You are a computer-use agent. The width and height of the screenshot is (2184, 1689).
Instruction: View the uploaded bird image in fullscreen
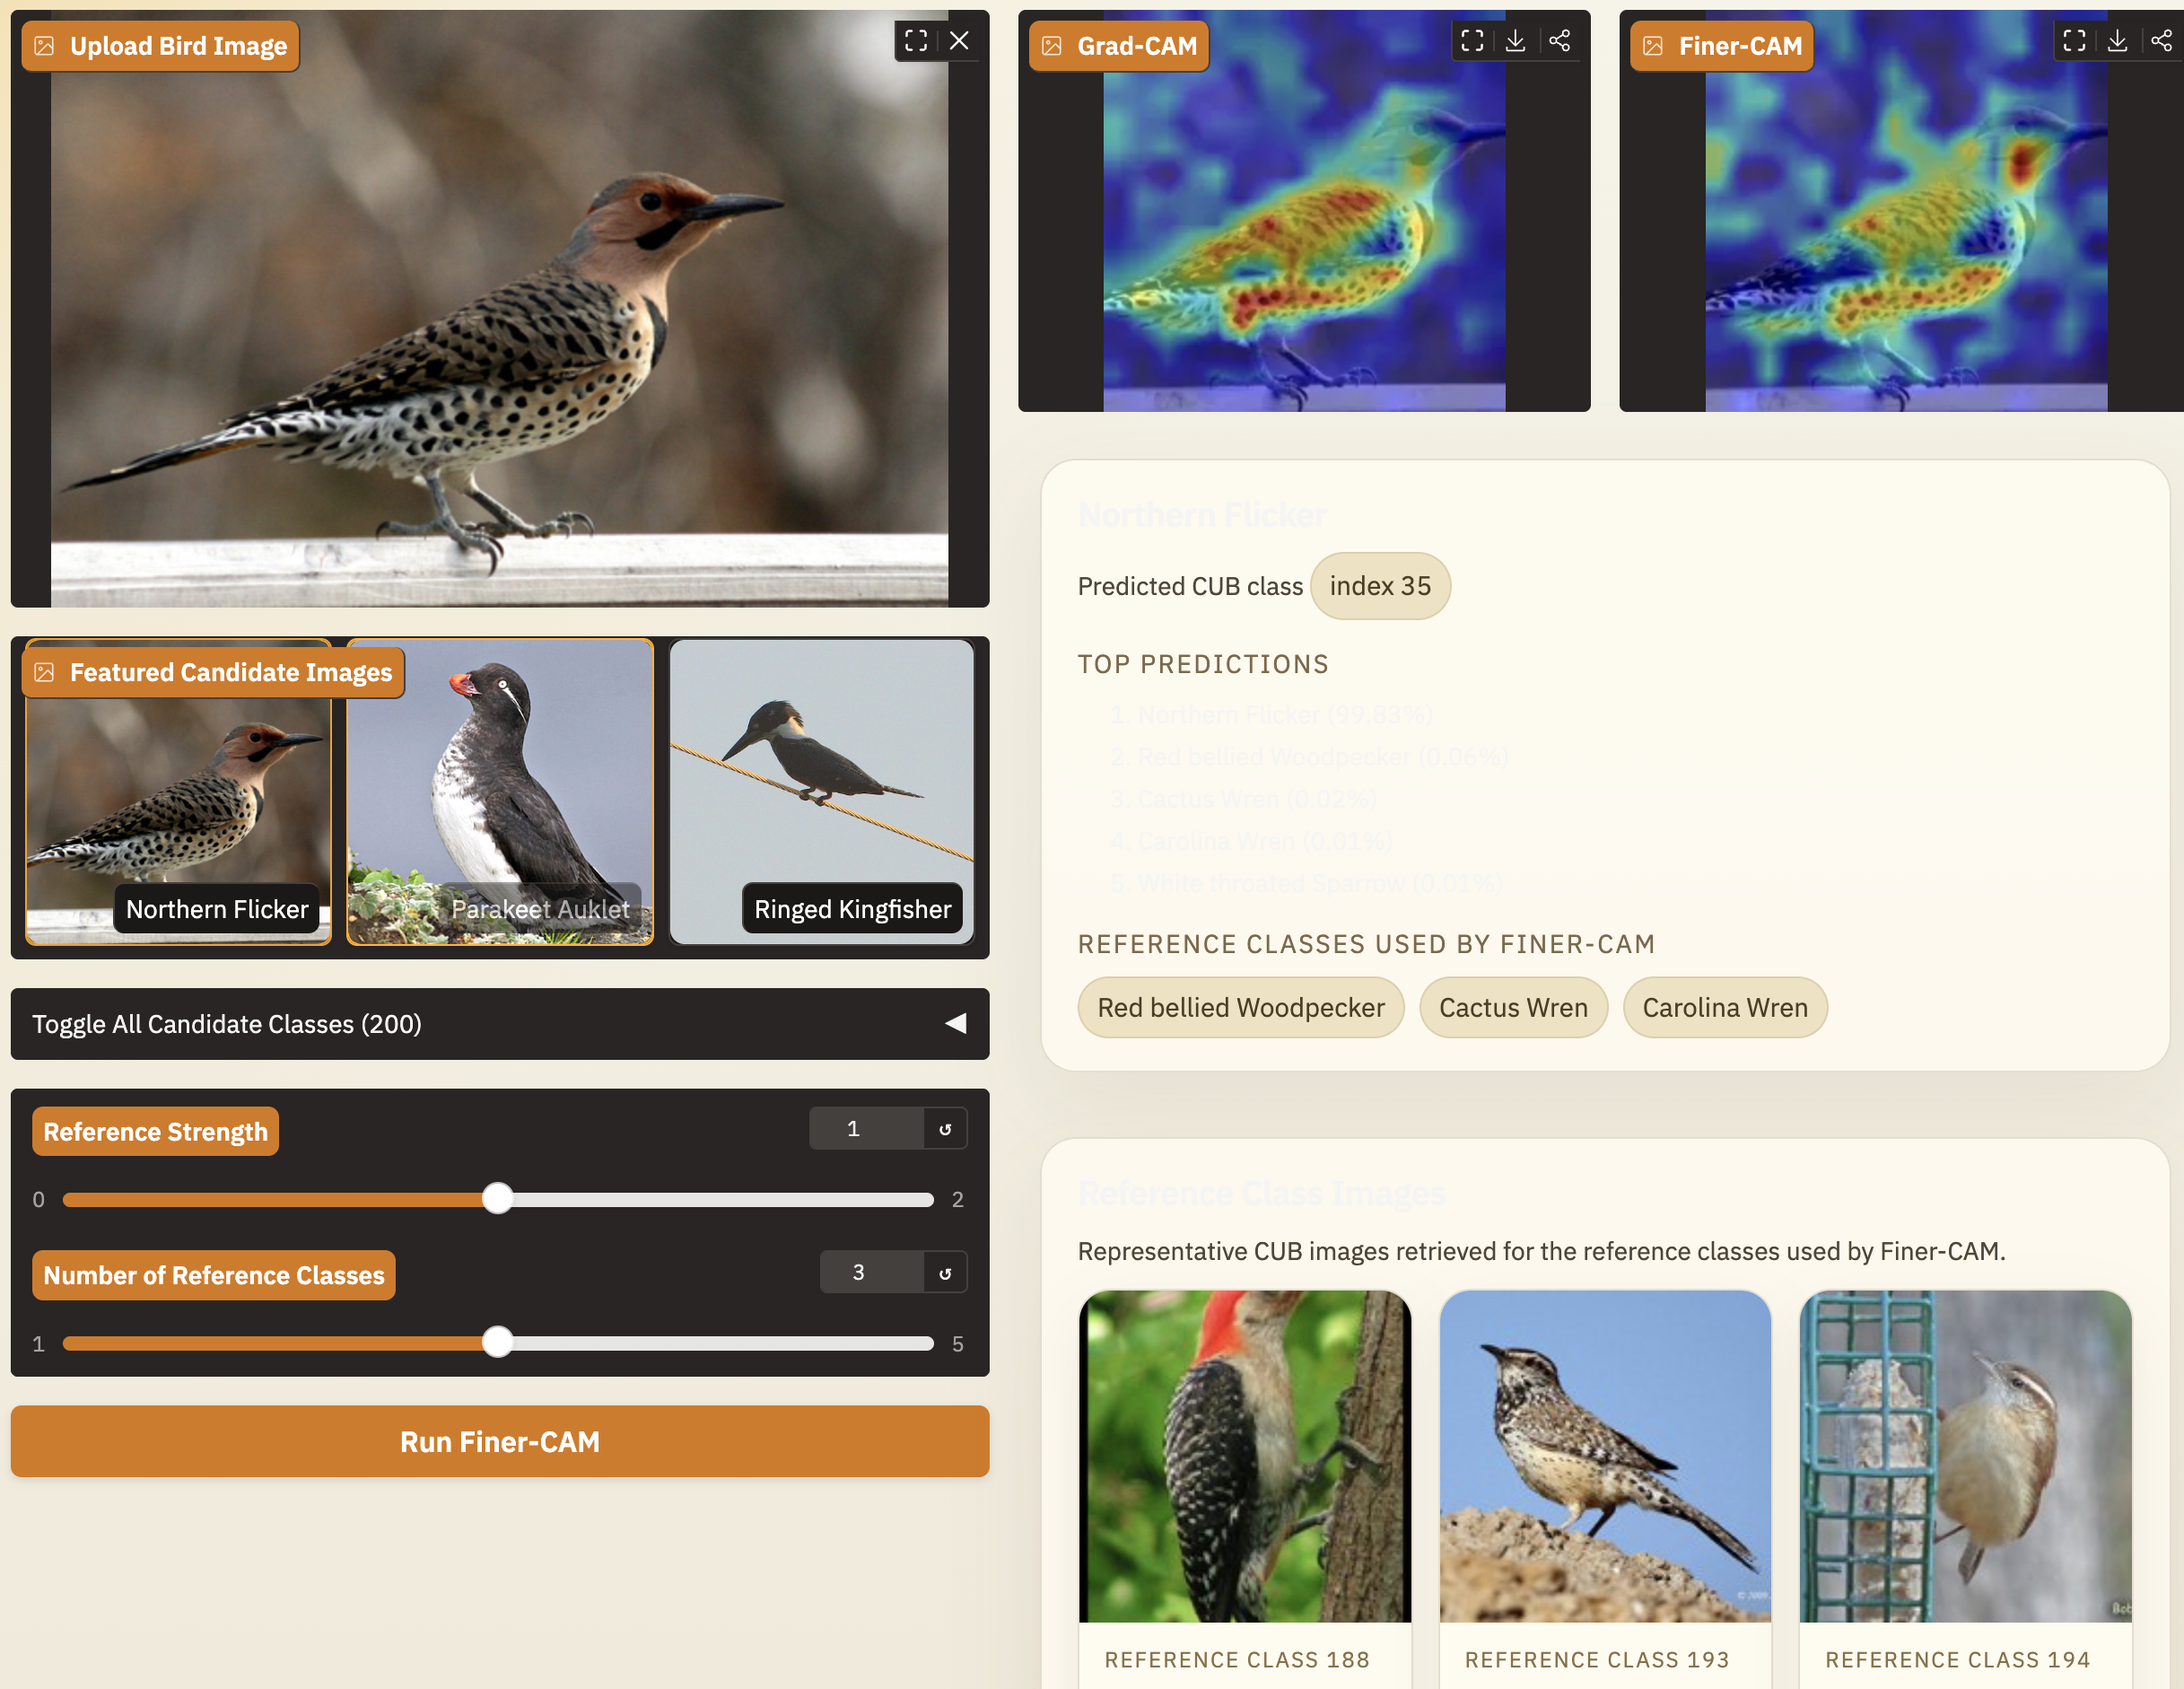pyautogui.click(x=917, y=41)
